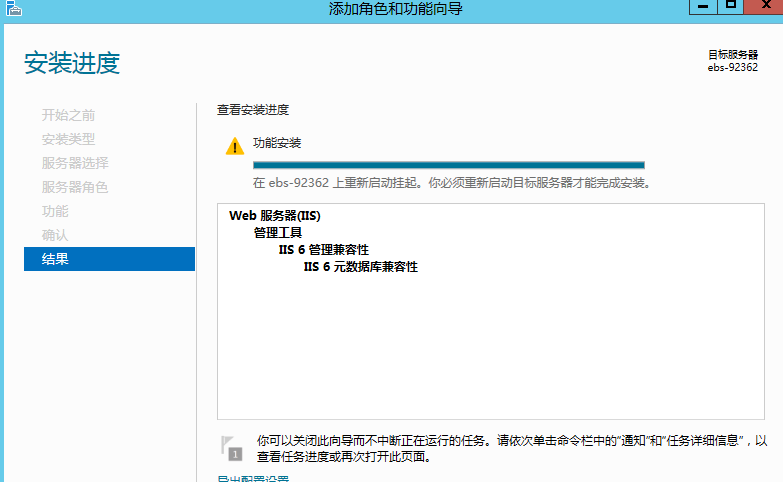783x482 pixels.
Task: Click the yellow warning triangle icon
Action: [x=234, y=147]
